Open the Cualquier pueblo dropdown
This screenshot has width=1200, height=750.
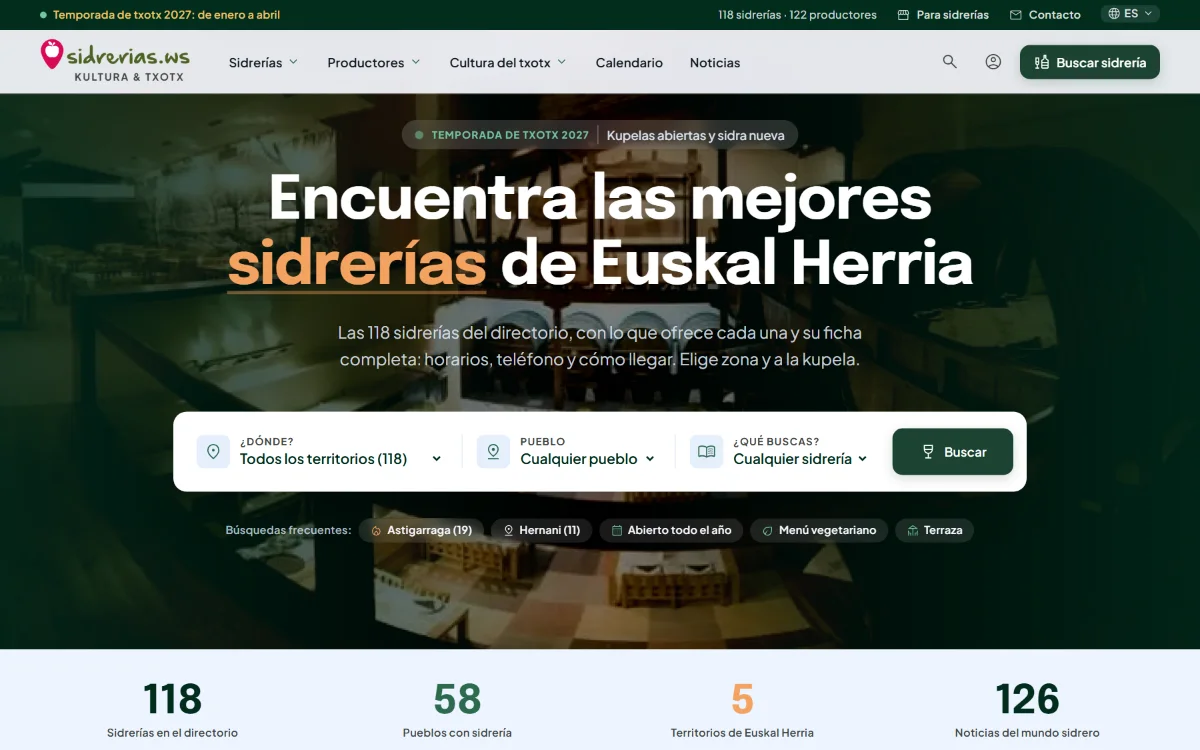[x=587, y=459]
